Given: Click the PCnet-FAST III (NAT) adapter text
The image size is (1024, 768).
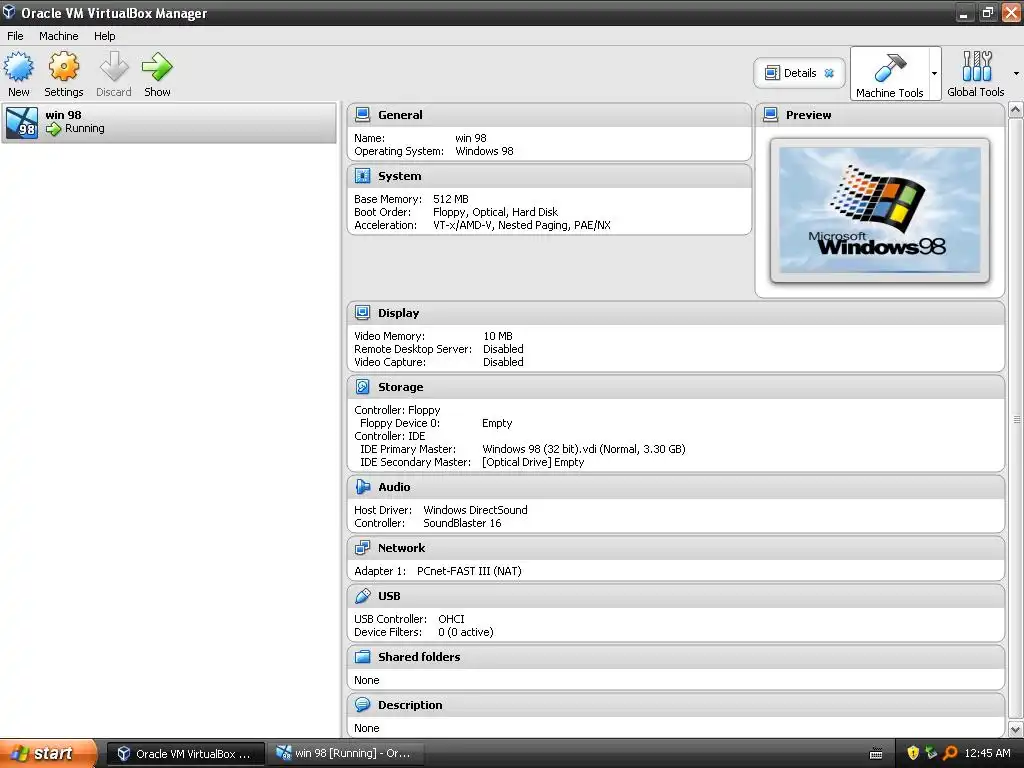Looking at the screenshot, I should [x=469, y=571].
